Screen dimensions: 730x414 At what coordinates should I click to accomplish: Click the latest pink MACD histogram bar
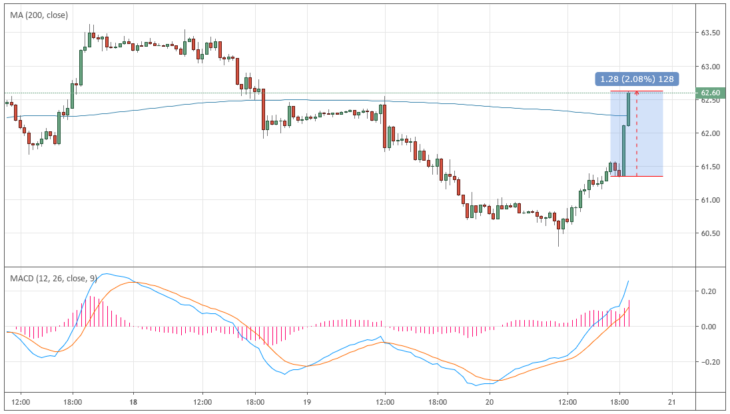(629, 313)
